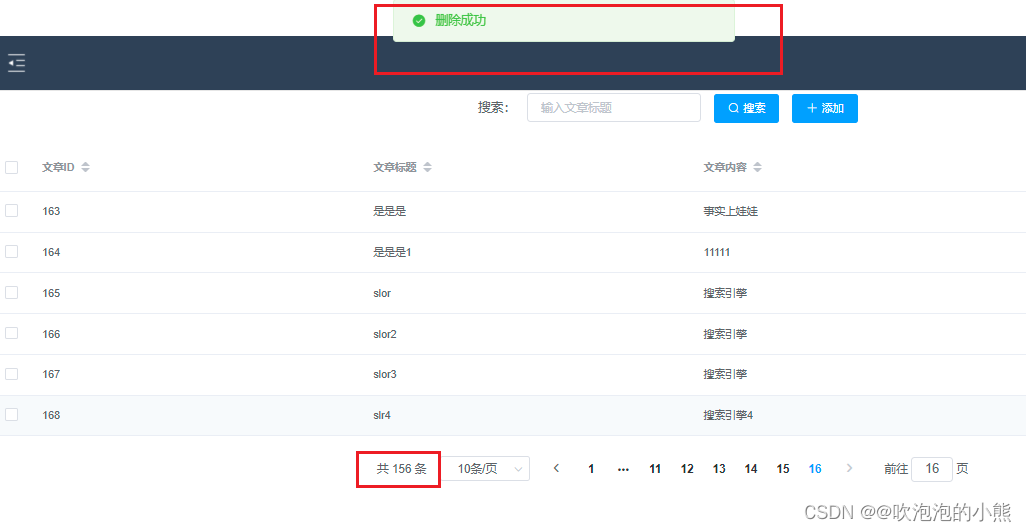
Task: Go to page 1 in pagination
Action: (591, 469)
